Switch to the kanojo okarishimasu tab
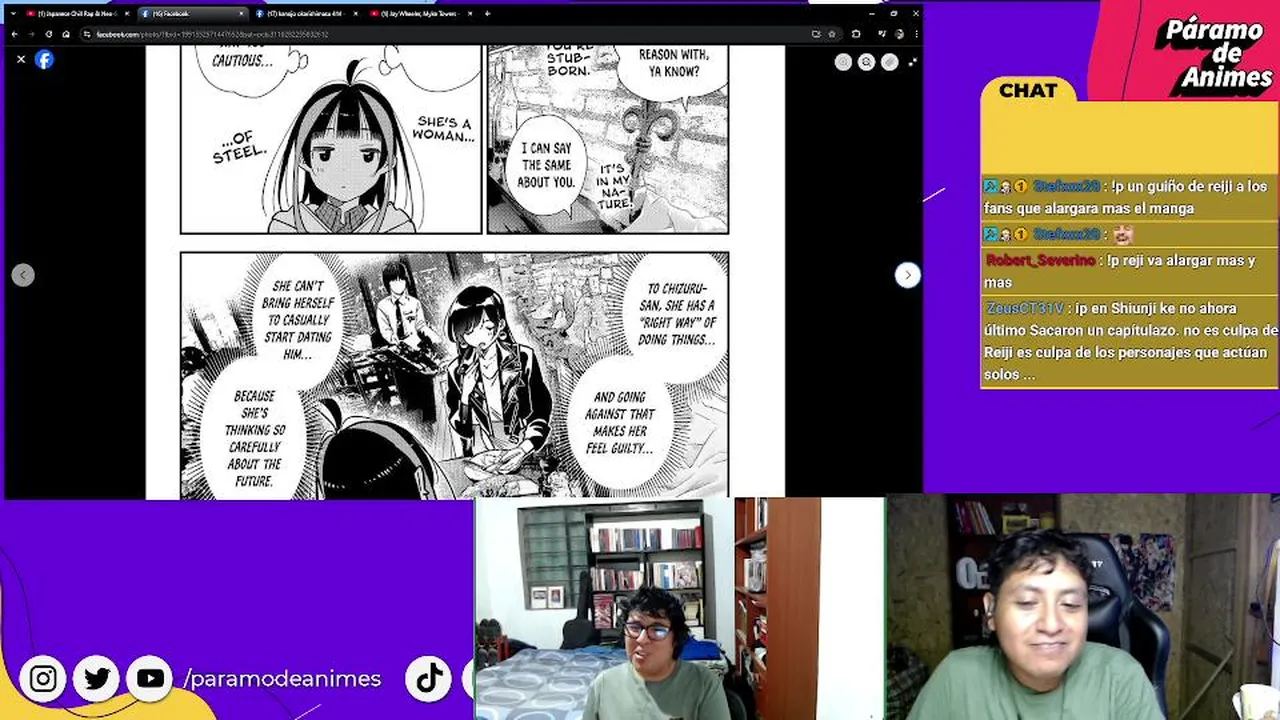This screenshot has width=1280, height=720. 307,14
